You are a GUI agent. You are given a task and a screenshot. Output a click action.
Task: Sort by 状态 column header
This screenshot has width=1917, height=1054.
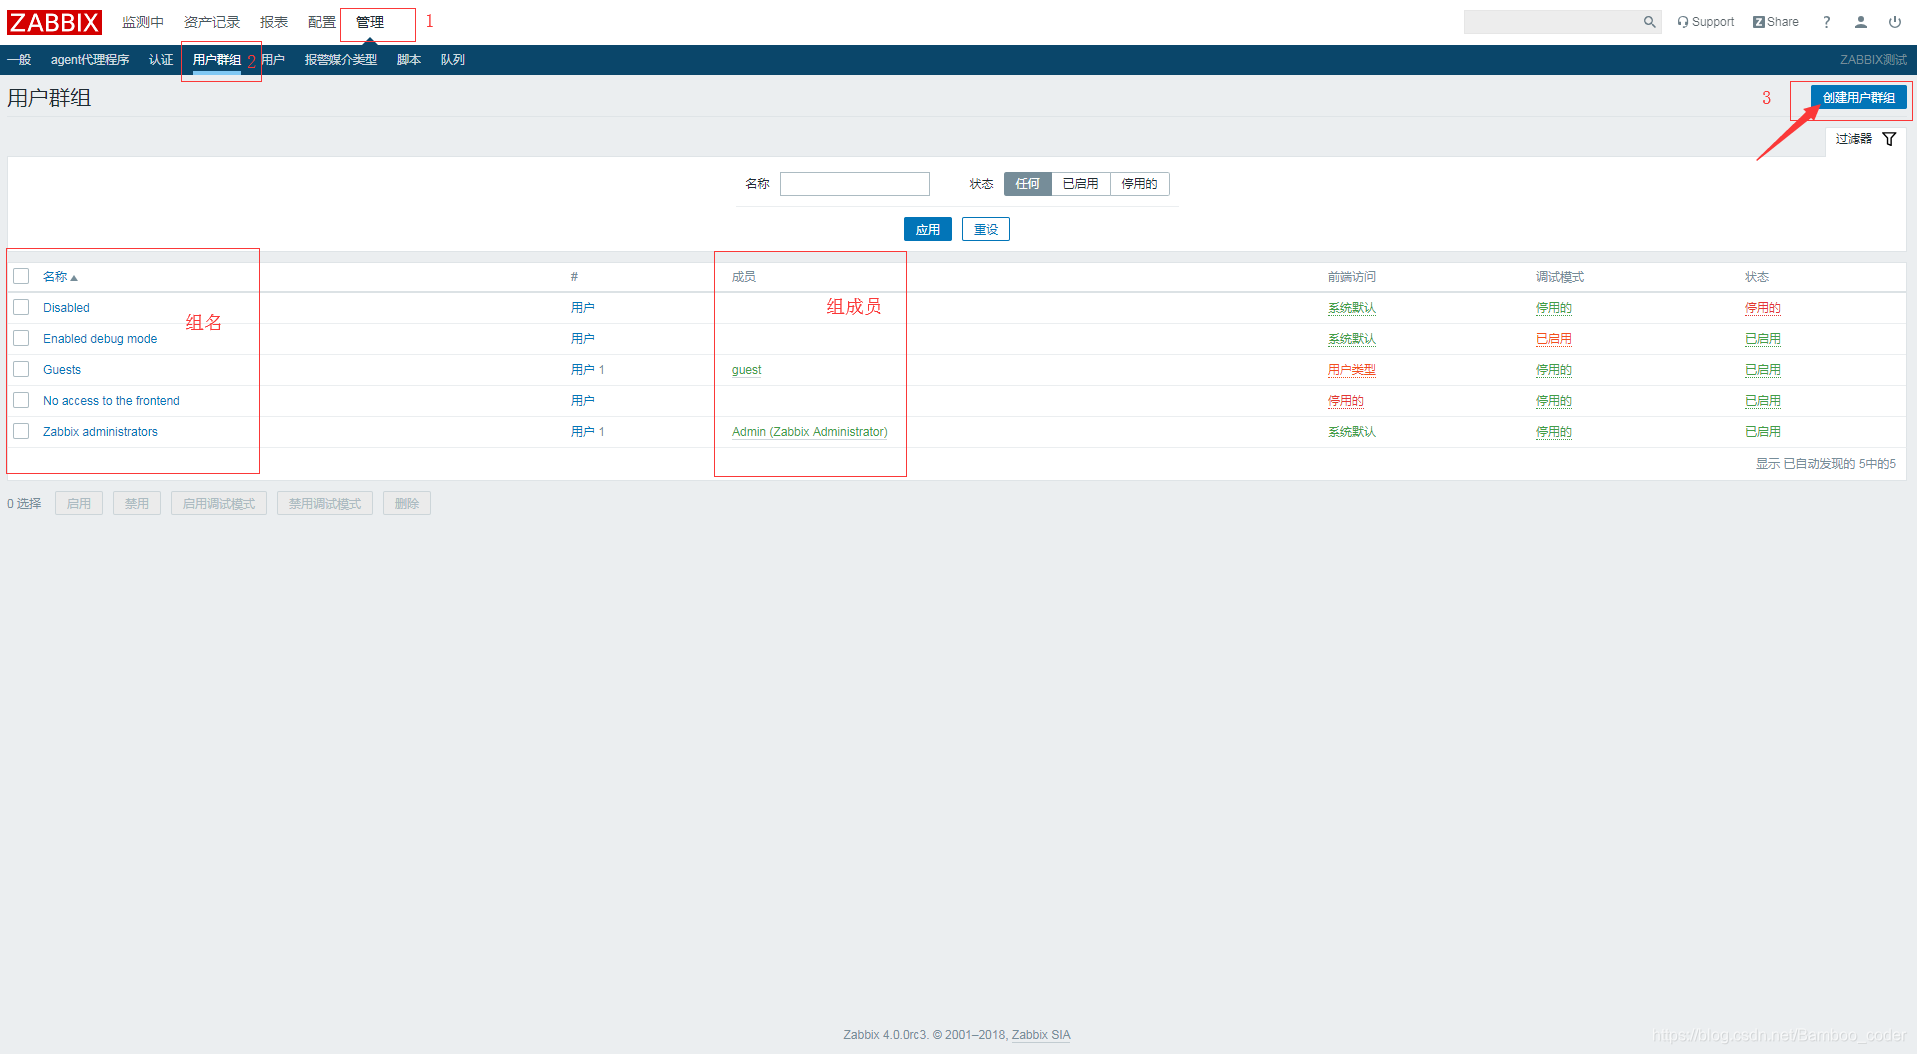click(x=1757, y=277)
